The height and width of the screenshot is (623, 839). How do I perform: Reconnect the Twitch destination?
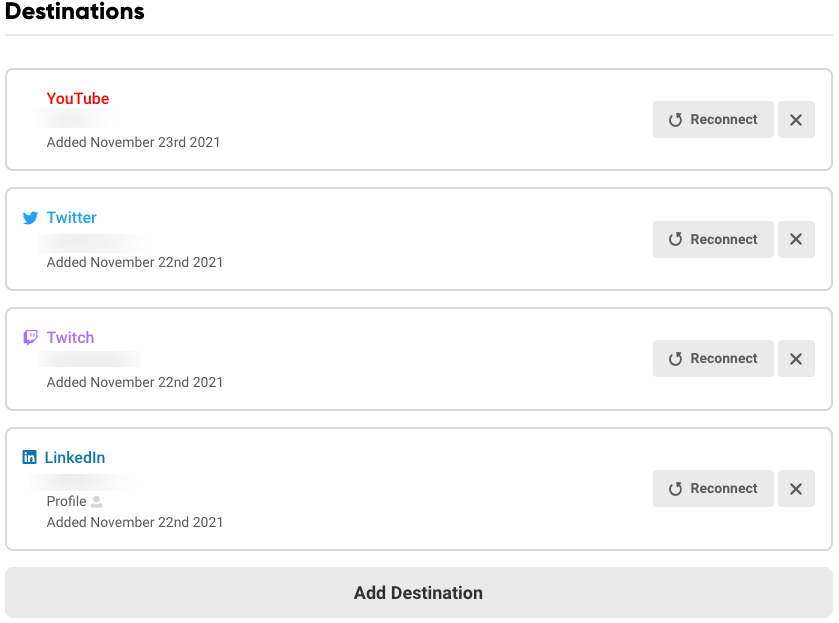[713, 358]
